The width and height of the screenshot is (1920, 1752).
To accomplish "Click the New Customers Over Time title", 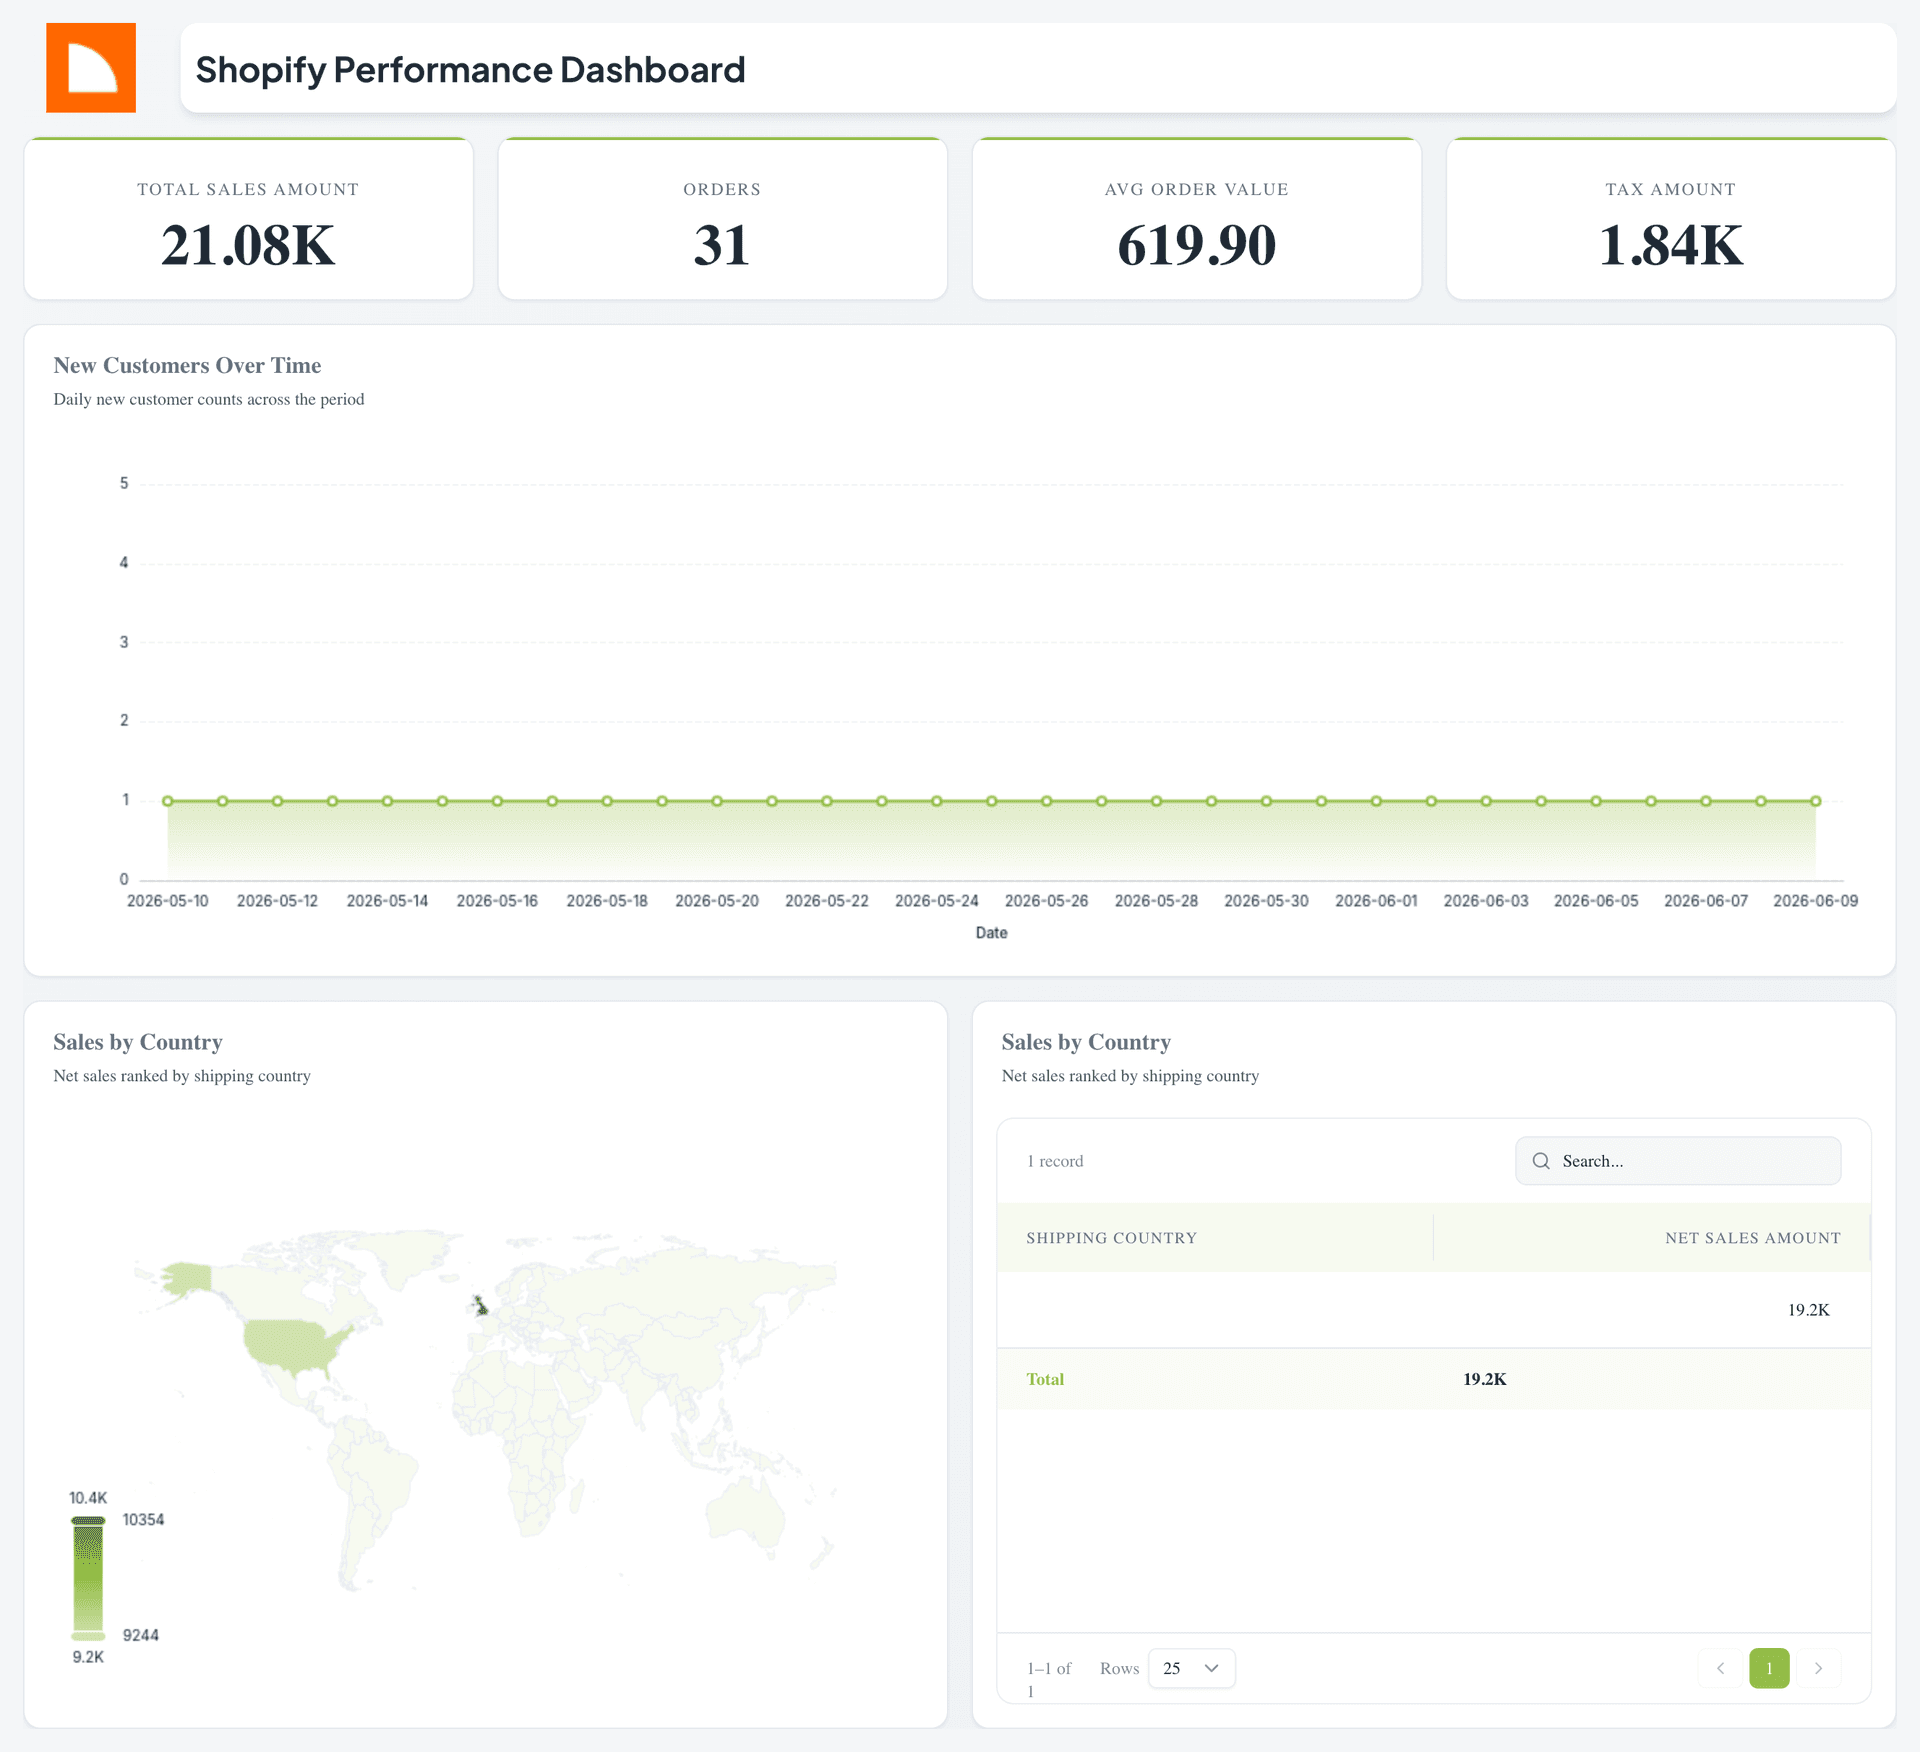I will point(187,365).
